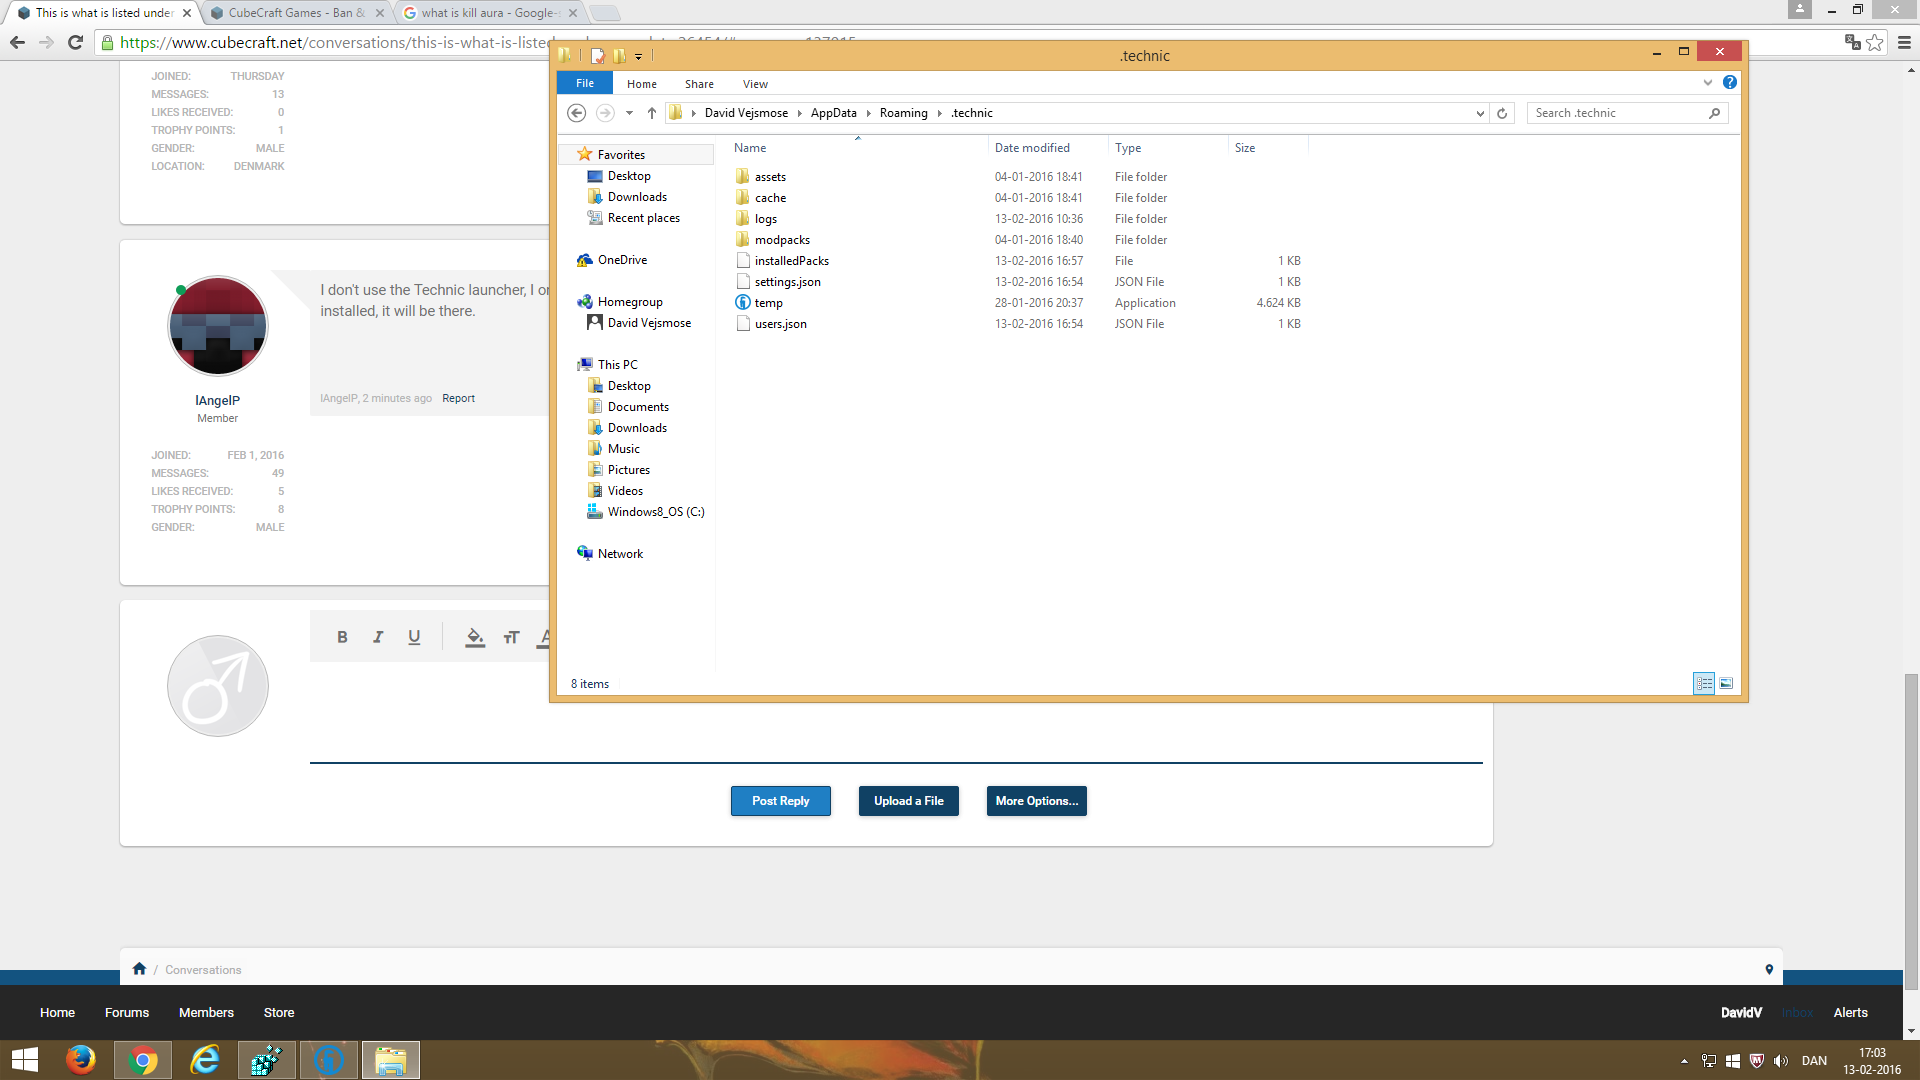Click Properties icon in quick access toolbar

pyautogui.click(x=597, y=56)
